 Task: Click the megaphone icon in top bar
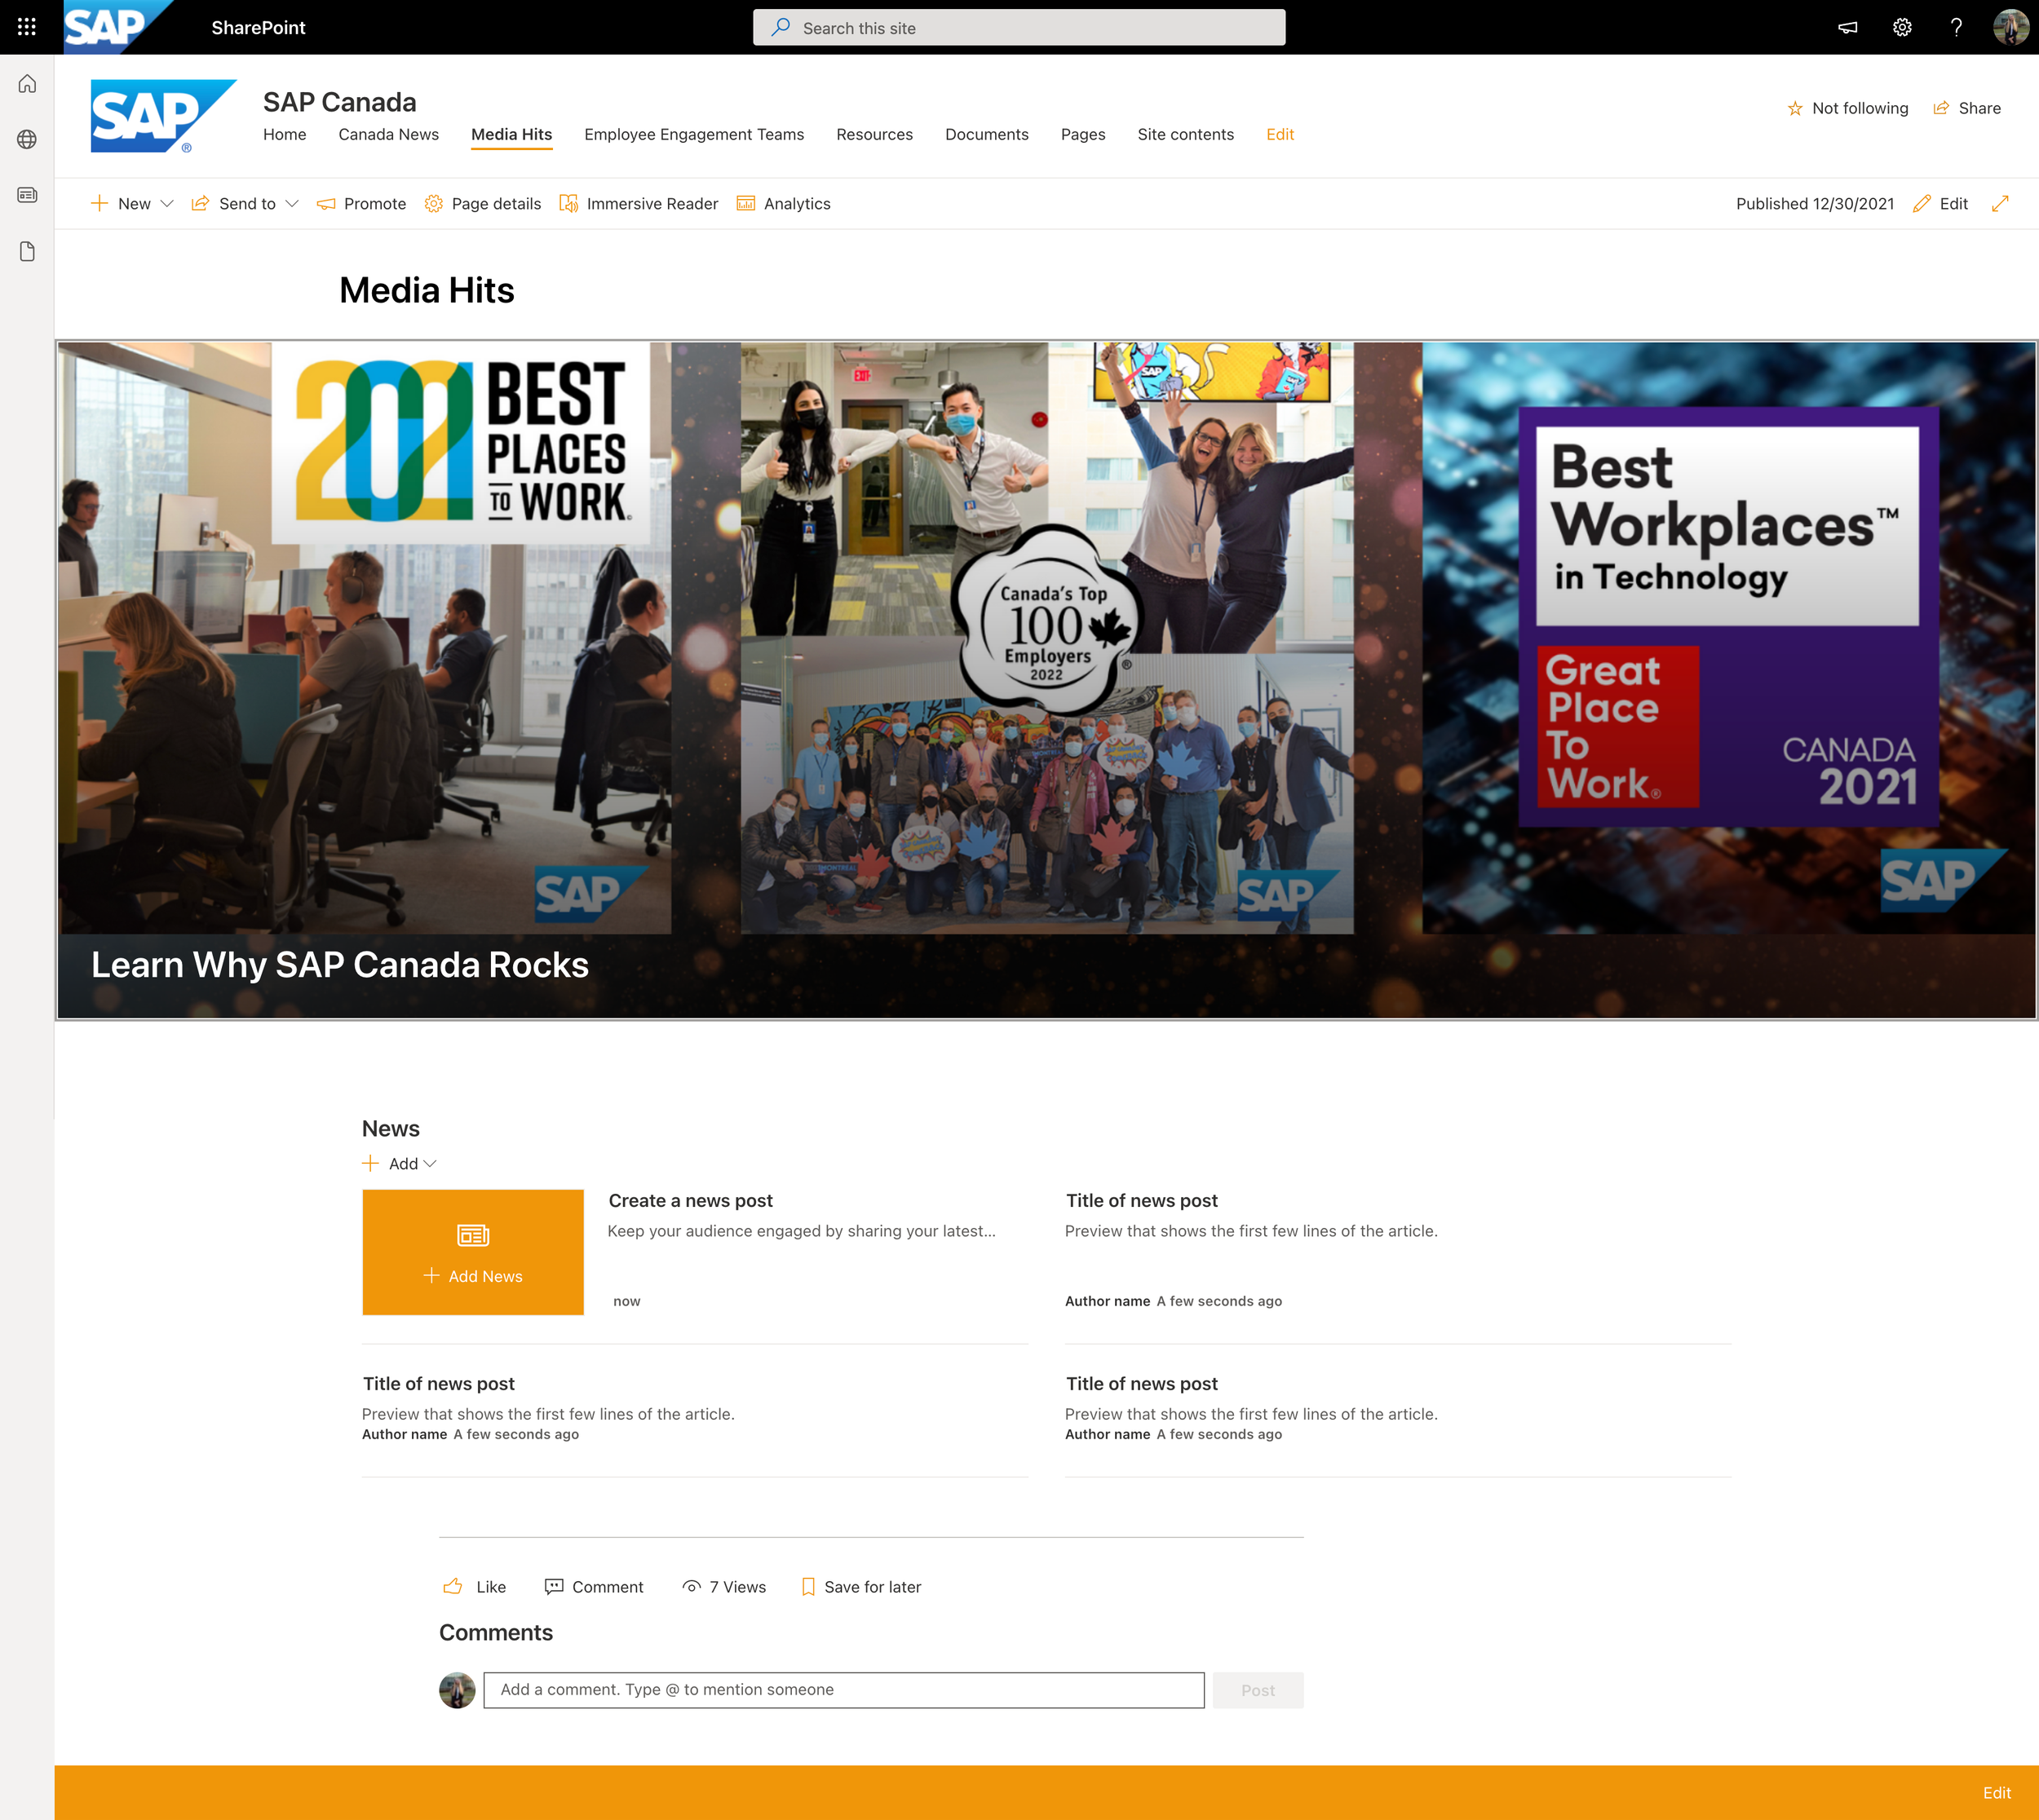pyautogui.click(x=1847, y=27)
